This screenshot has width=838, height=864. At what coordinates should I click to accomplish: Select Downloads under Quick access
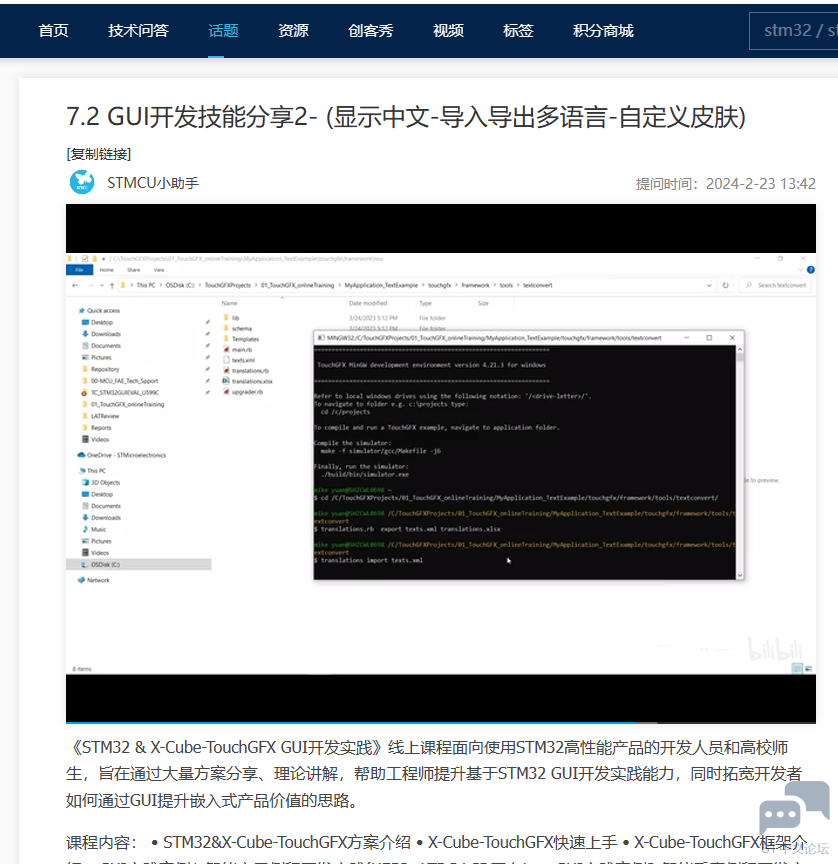(x=101, y=334)
